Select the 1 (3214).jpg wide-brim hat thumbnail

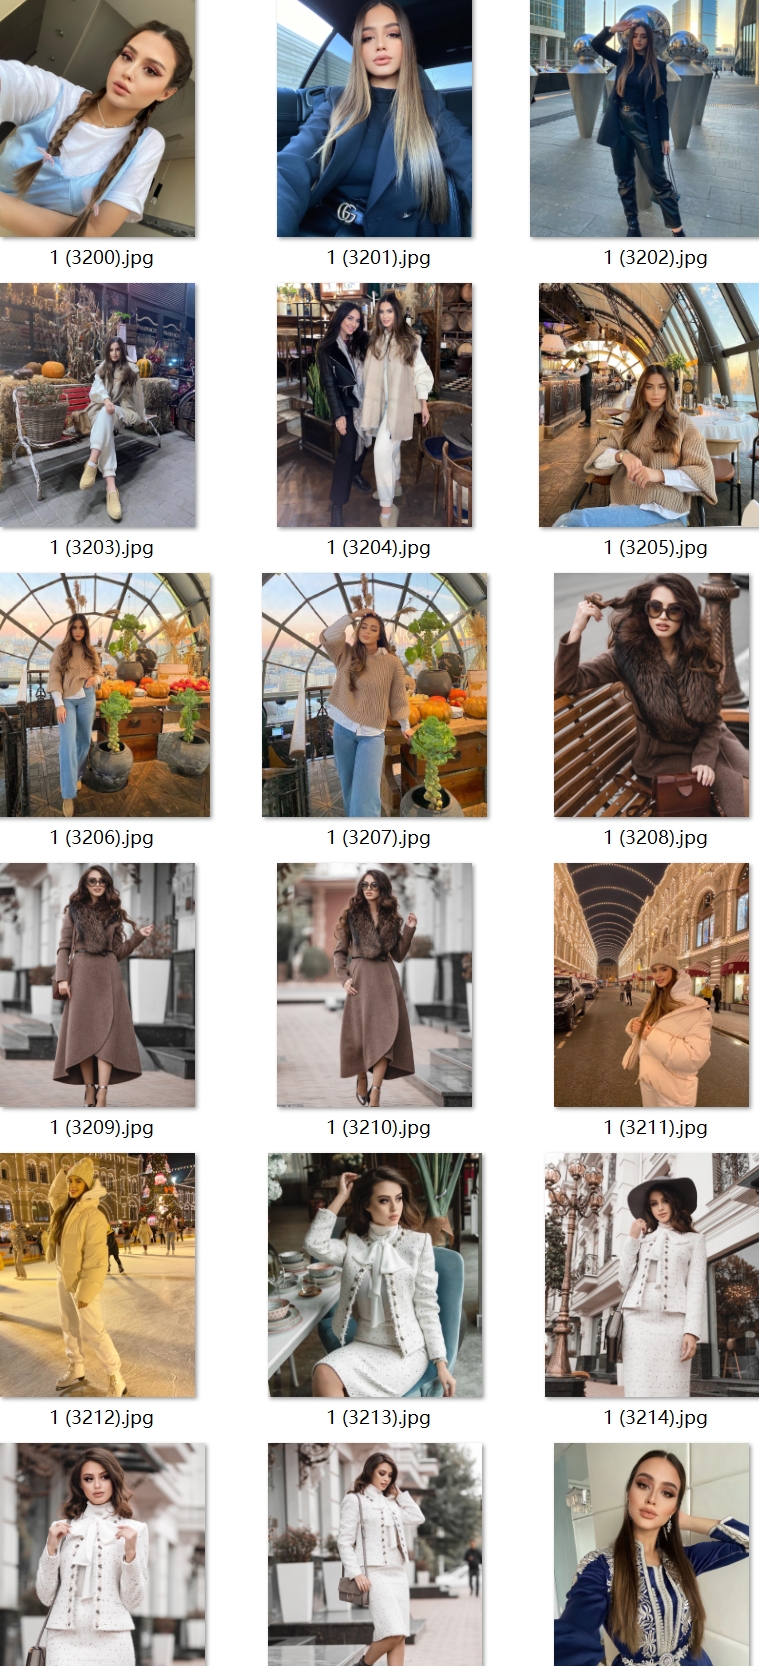pyautogui.click(x=647, y=1275)
